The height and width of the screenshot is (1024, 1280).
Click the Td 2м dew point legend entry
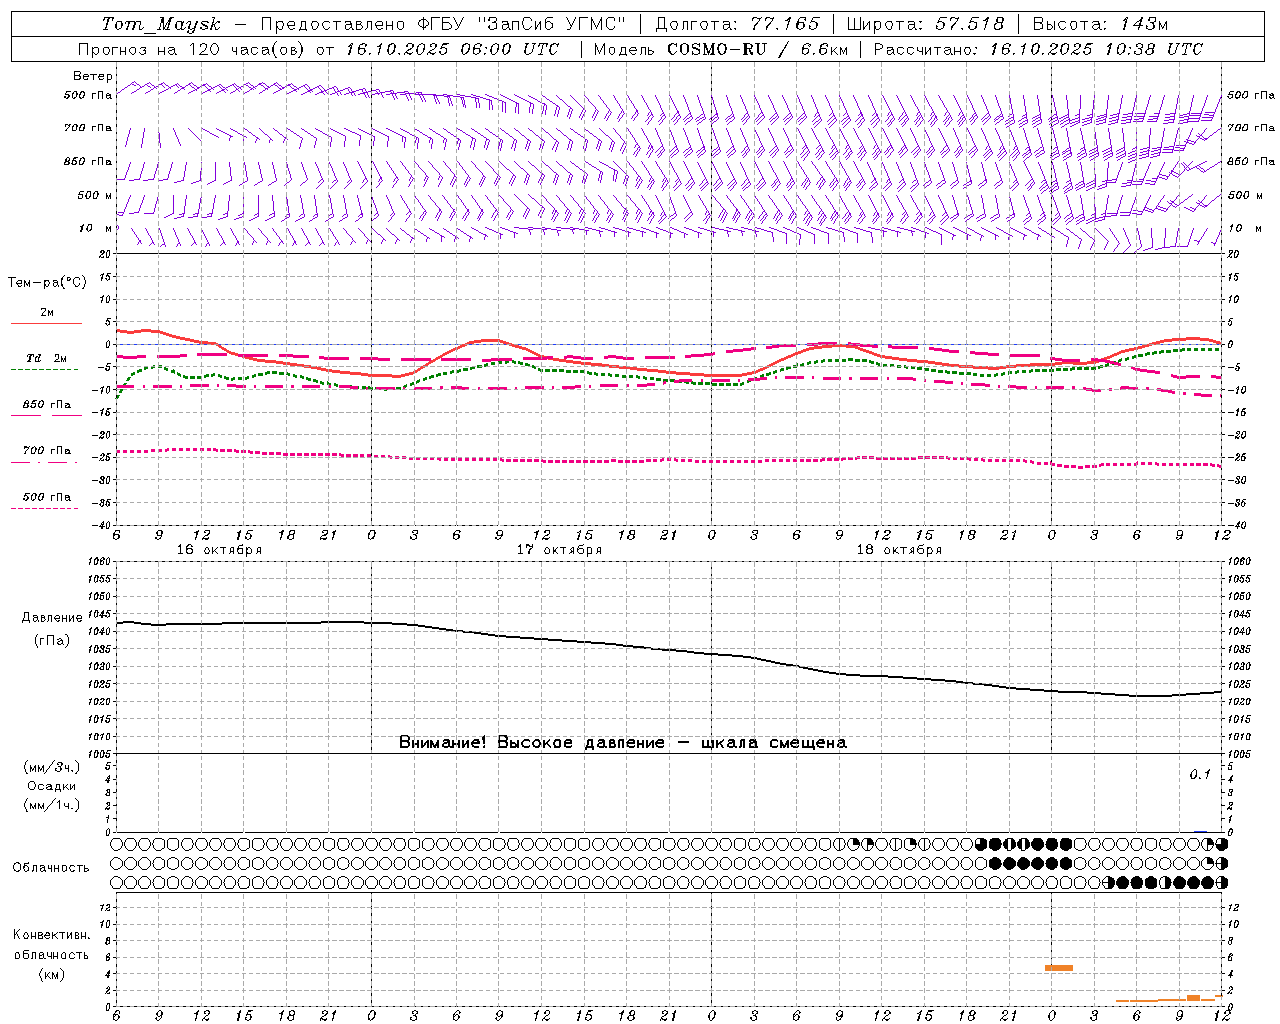pos(46,358)
